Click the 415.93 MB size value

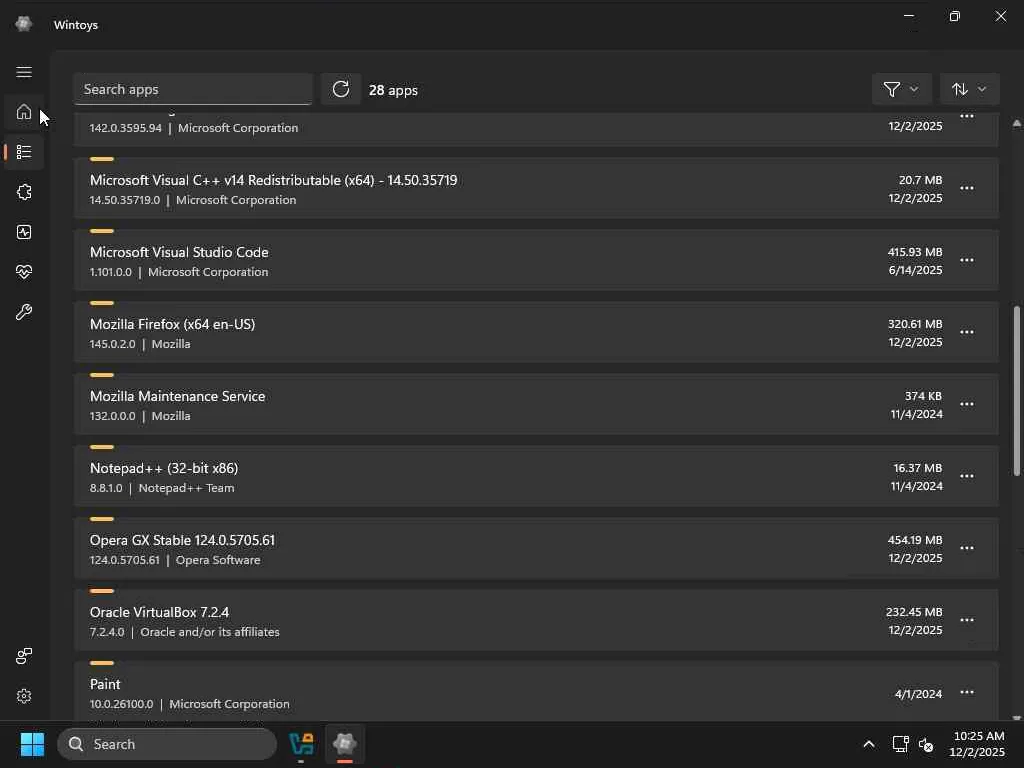pyautogui.click(x=915, y=252)
